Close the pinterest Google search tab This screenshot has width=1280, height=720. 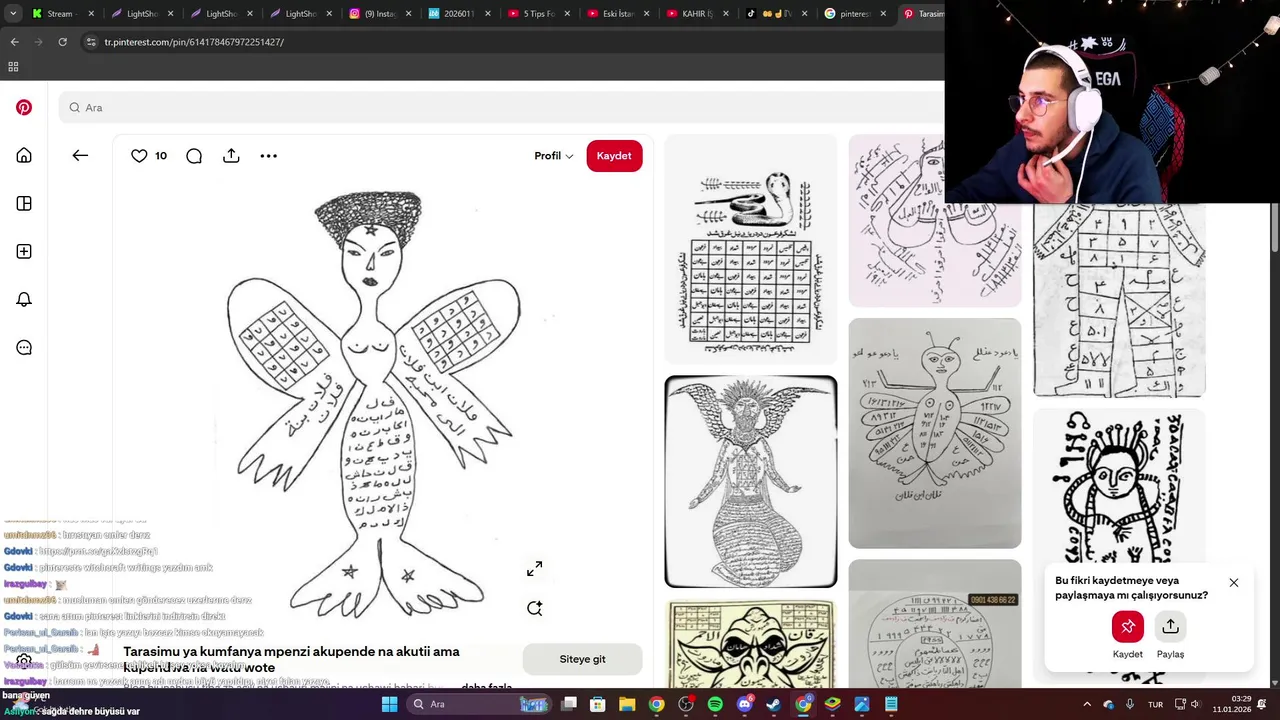[x=883, y=14]
